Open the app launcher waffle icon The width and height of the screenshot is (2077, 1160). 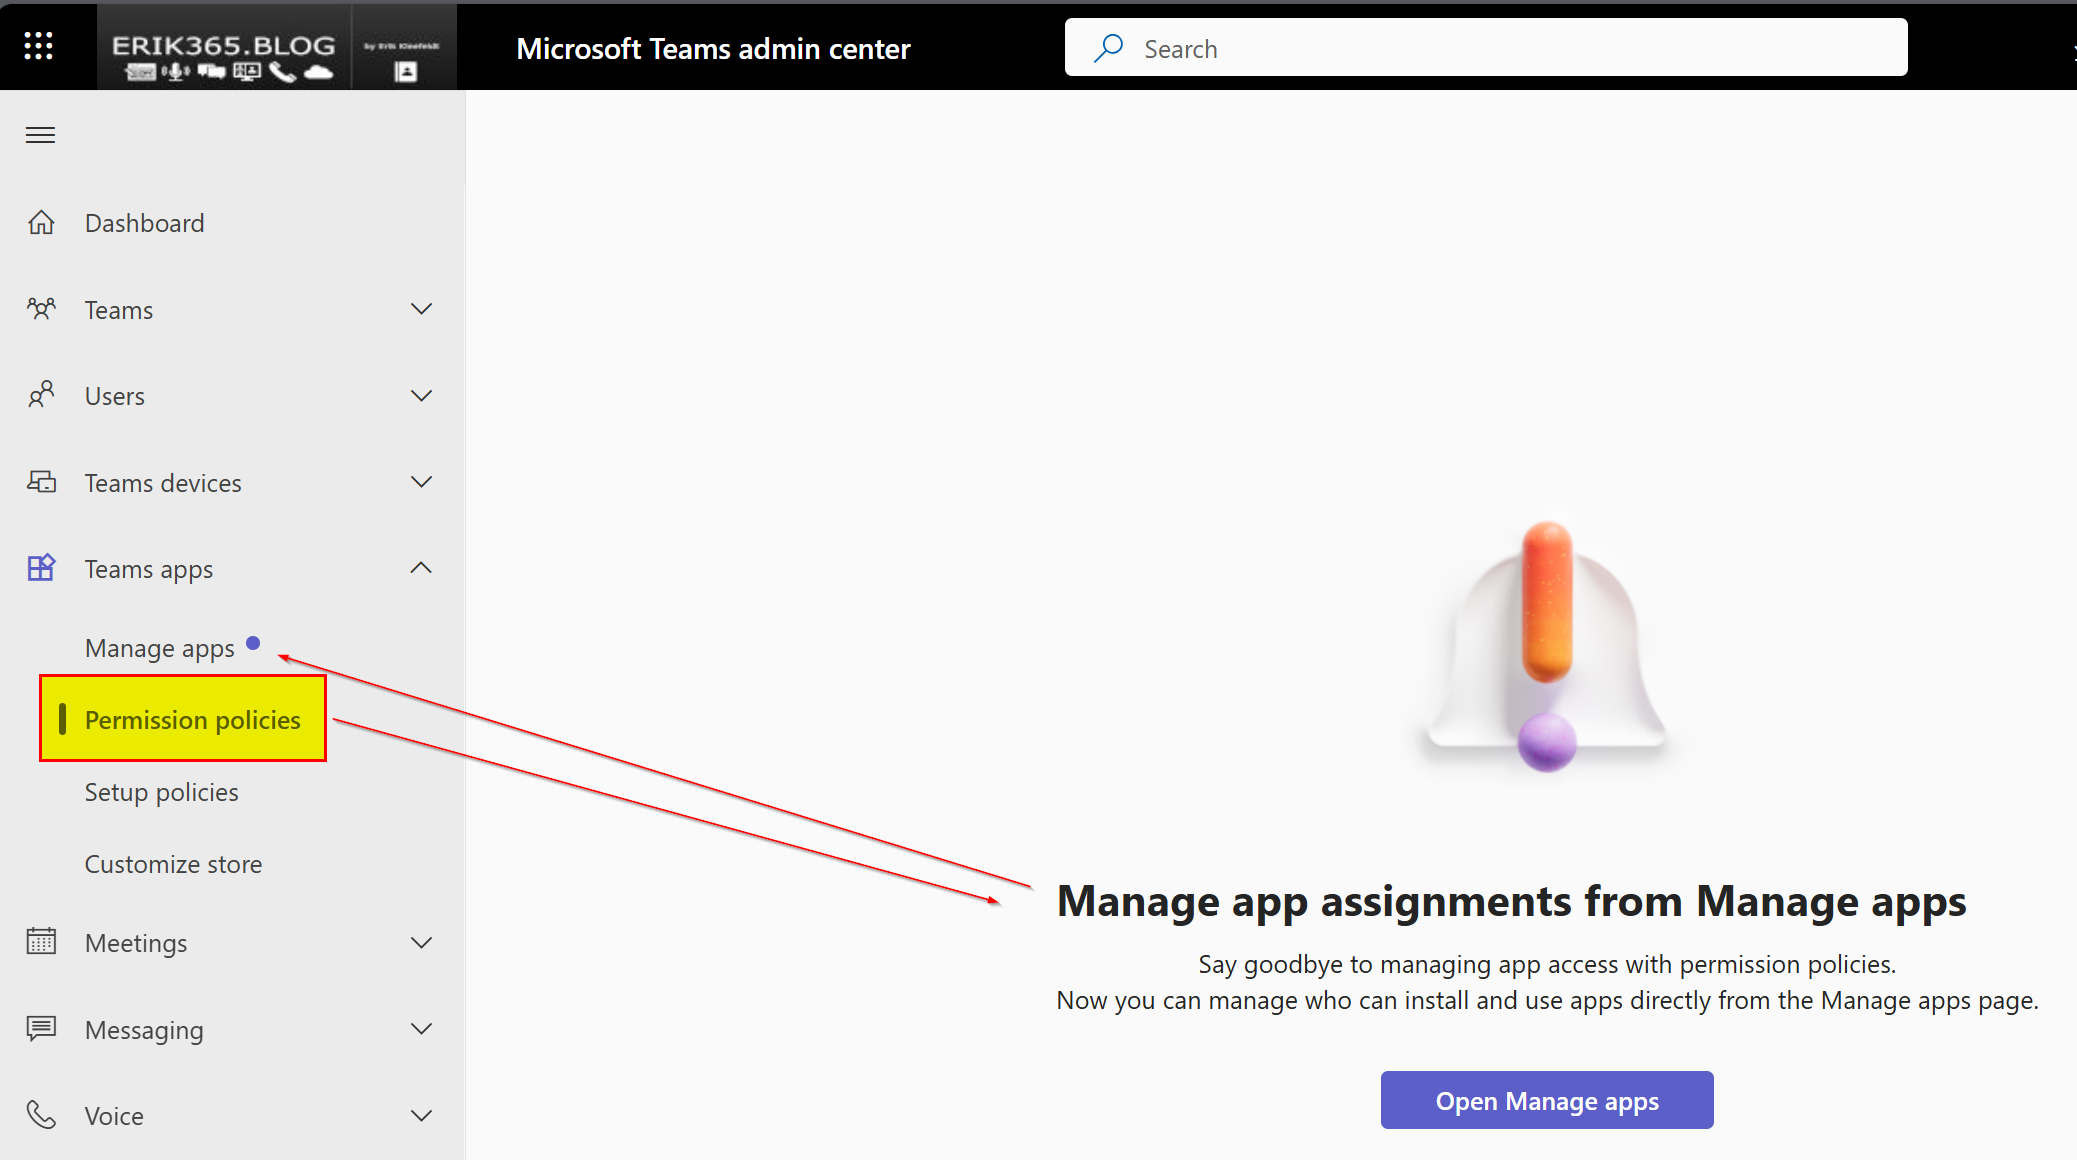(38, 45)
